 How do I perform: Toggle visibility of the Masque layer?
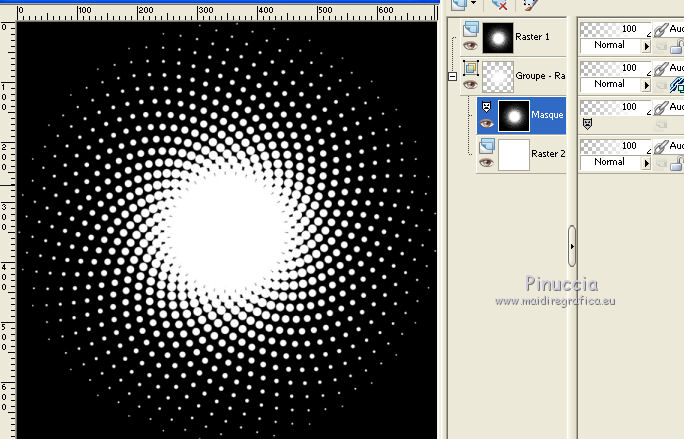pyautogui.click(x=486, y=123)
